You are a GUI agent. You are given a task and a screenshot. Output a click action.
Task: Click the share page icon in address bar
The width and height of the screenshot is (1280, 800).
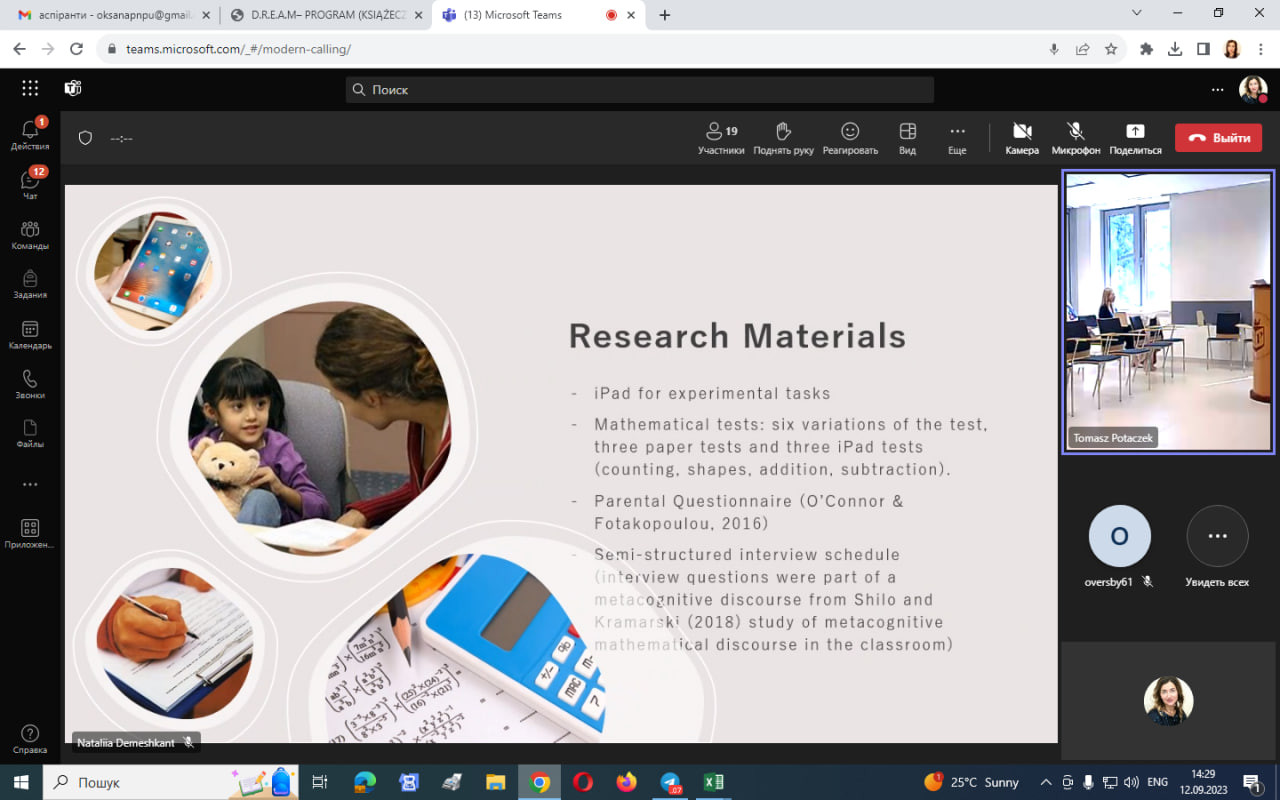[x=1082, y=48]
